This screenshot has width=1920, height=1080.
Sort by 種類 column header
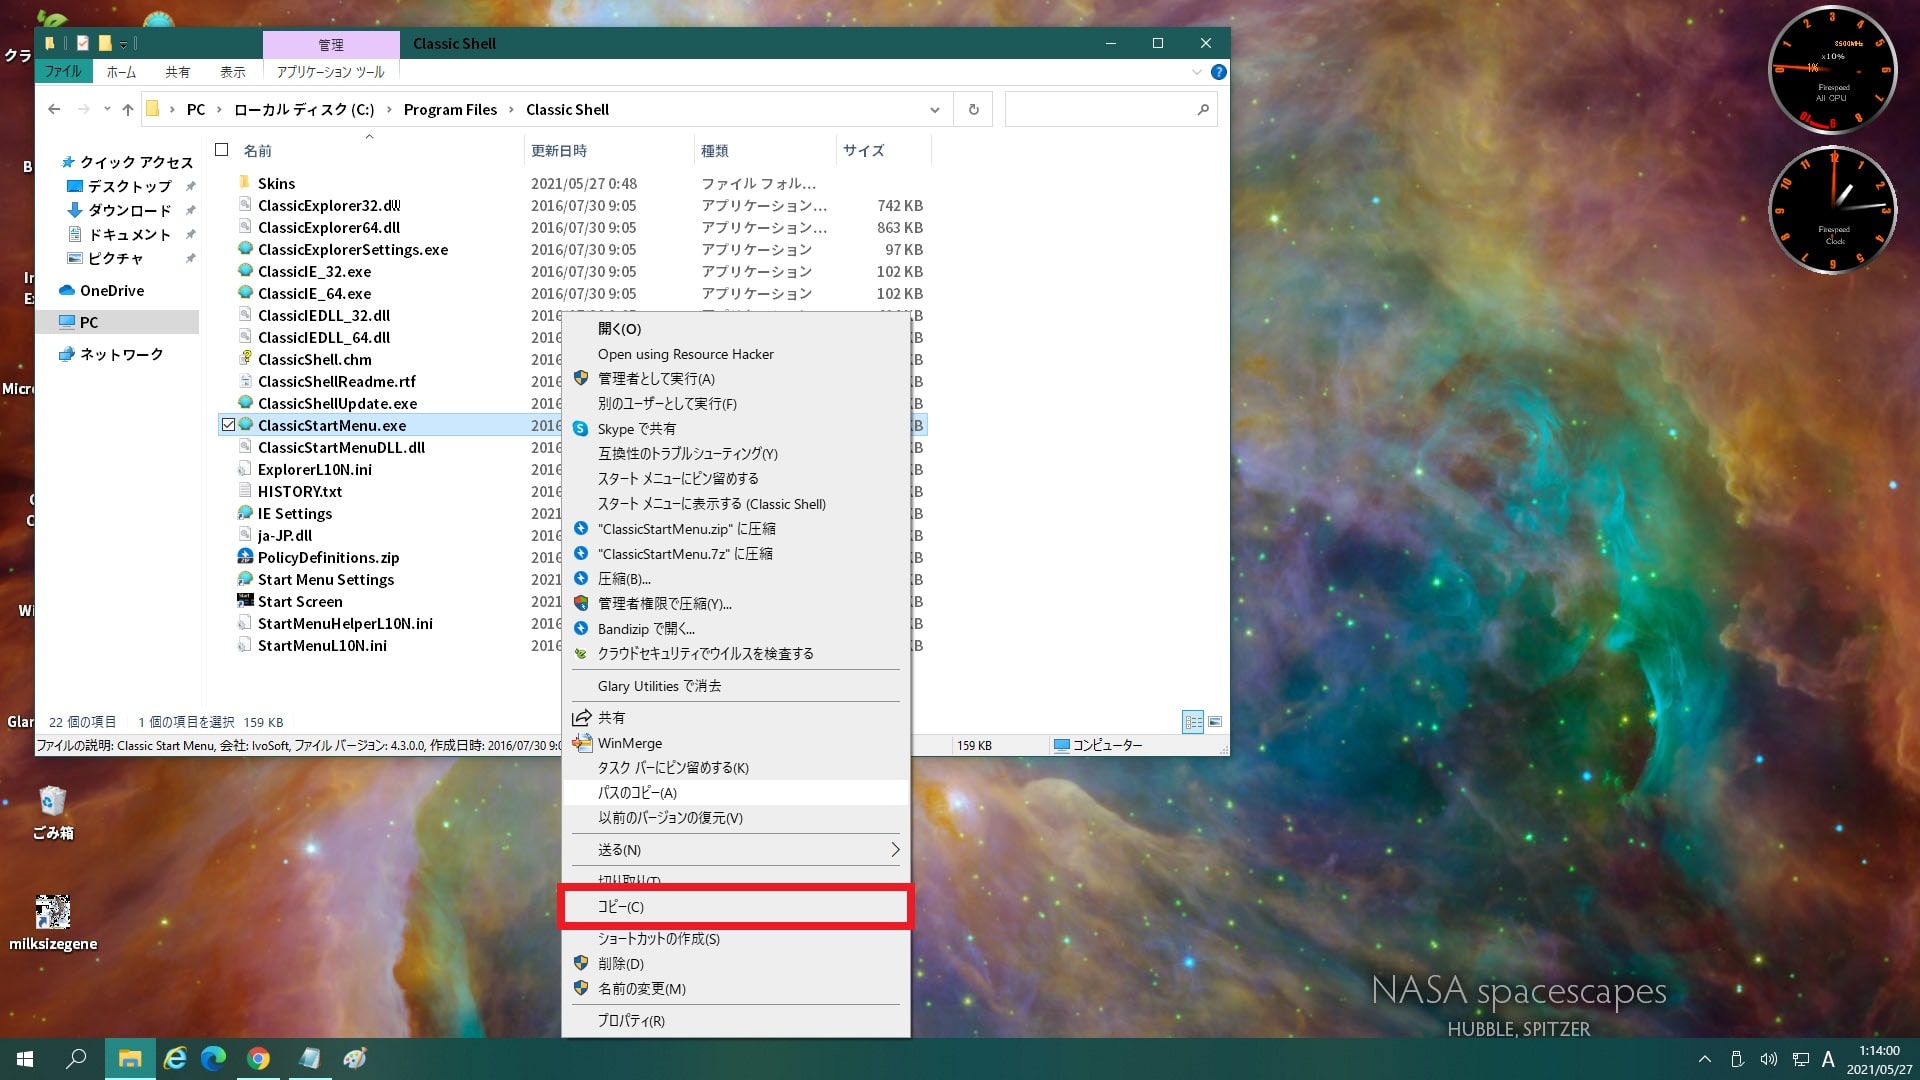click(x=765, y=150)
